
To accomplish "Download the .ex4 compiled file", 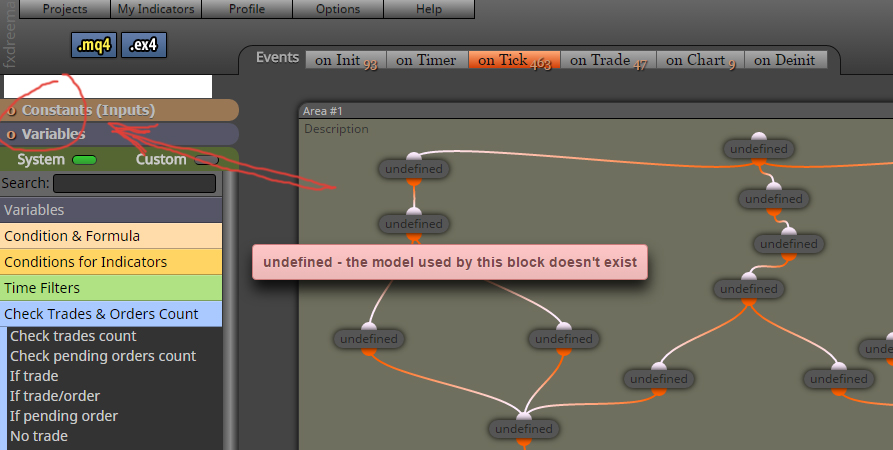I will (x=144, y=45).
